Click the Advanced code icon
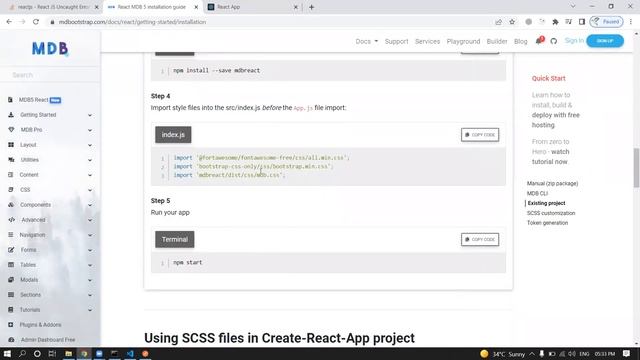 click(11, 220)
